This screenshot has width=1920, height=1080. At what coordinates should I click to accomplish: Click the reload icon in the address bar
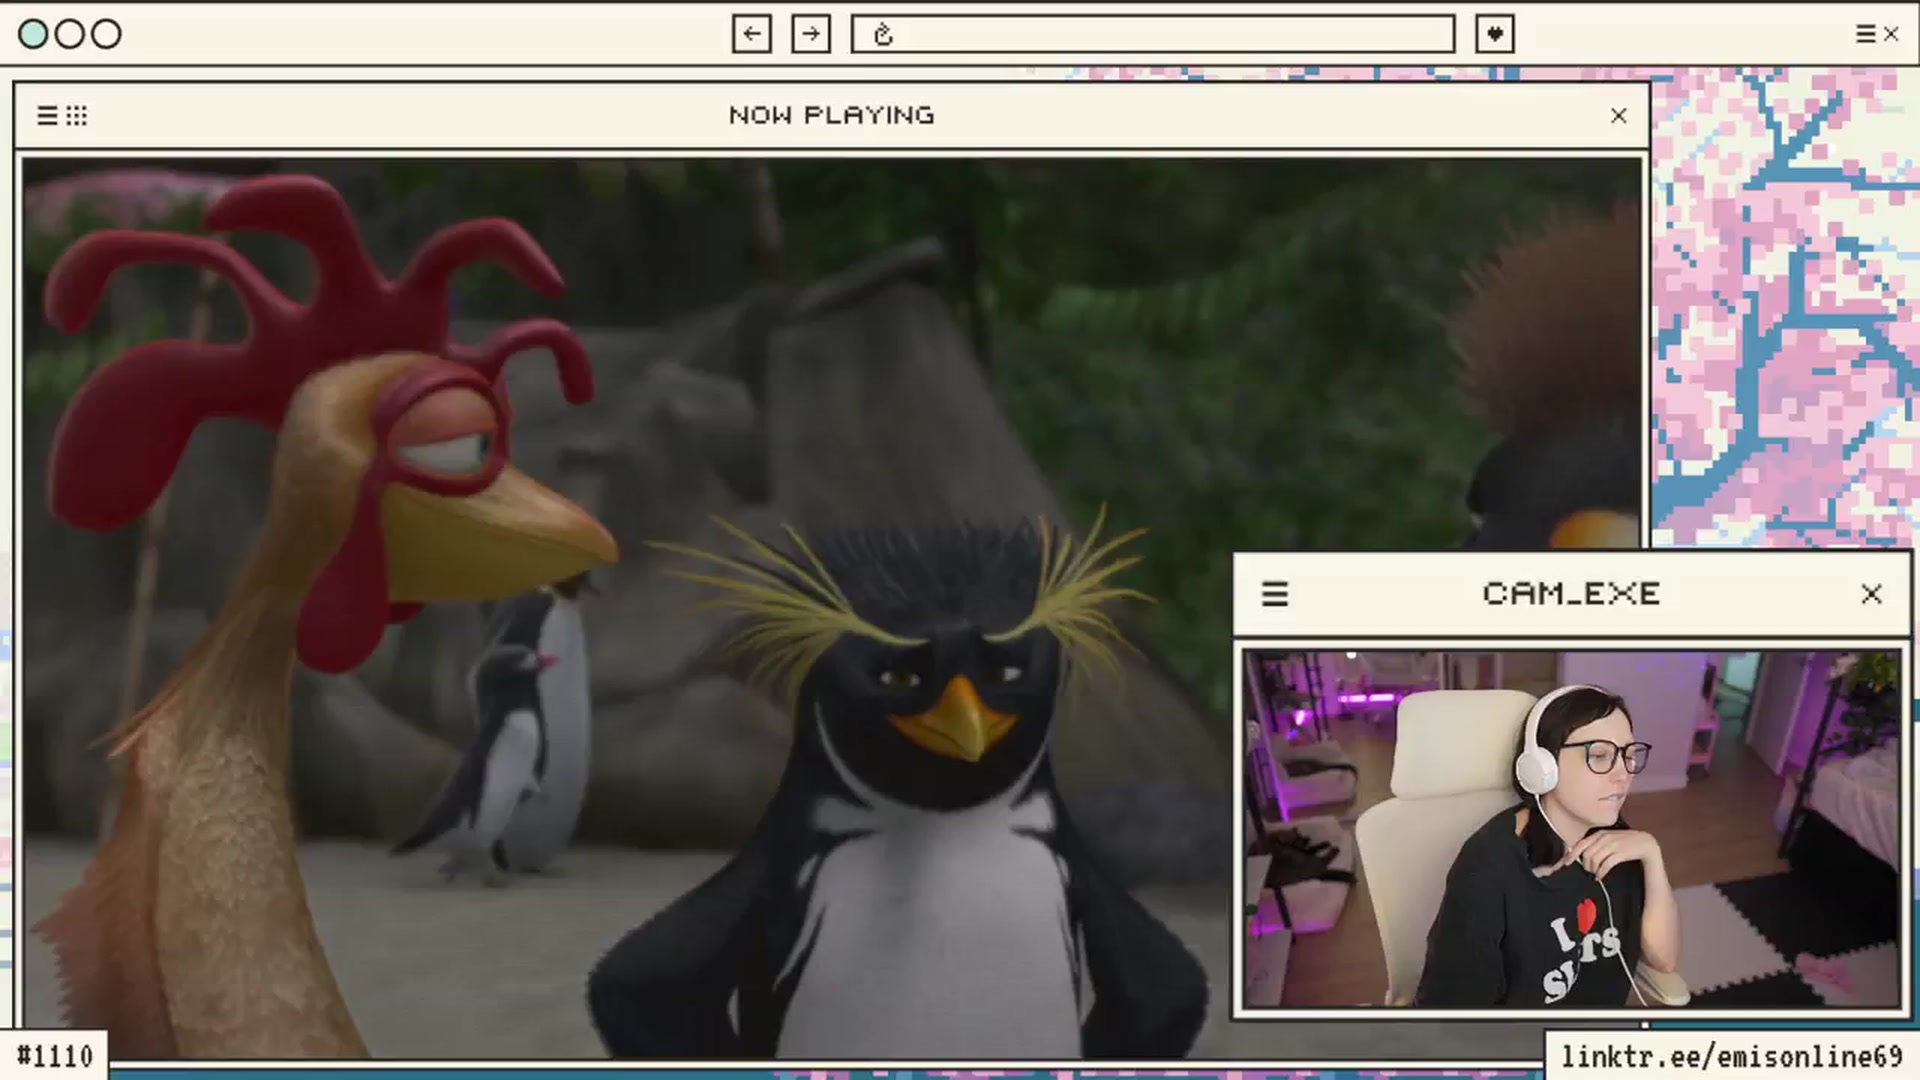(x=883, y=35)
